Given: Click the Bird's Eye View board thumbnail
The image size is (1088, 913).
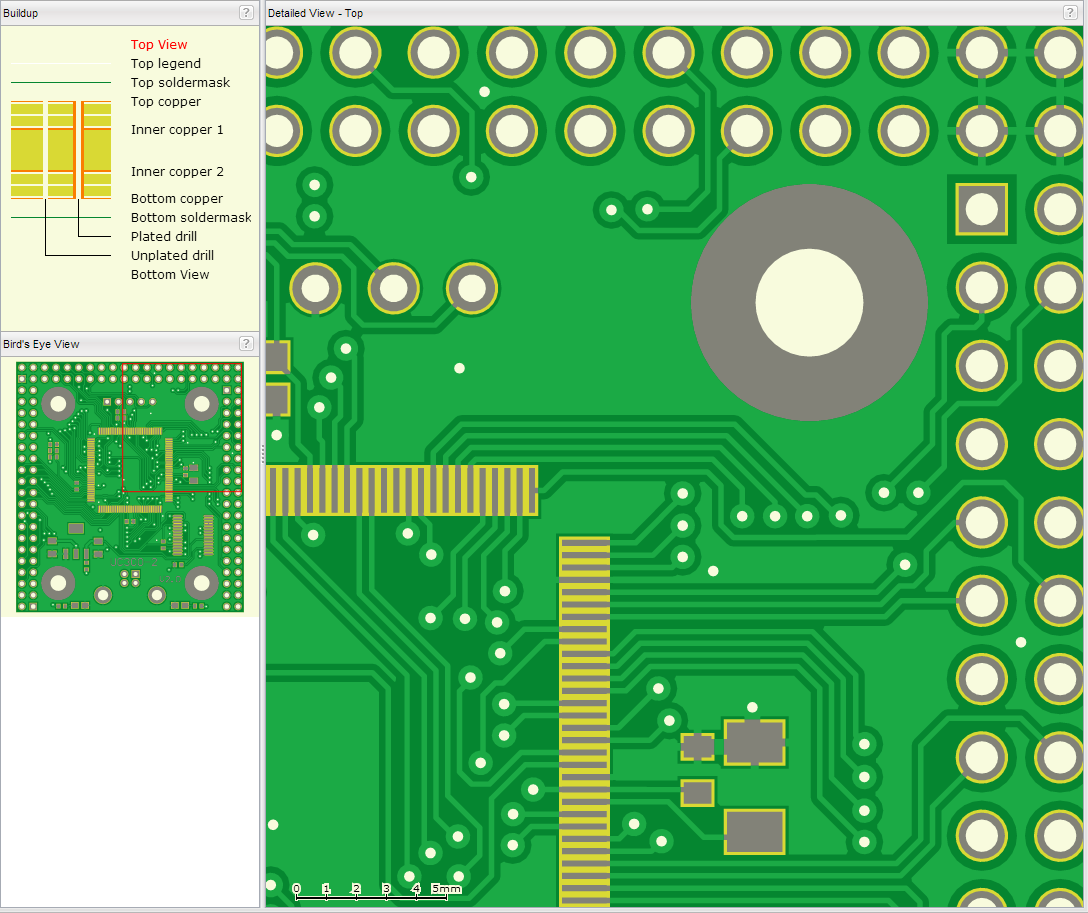Looking at the screenshot, I should [130, 487].
